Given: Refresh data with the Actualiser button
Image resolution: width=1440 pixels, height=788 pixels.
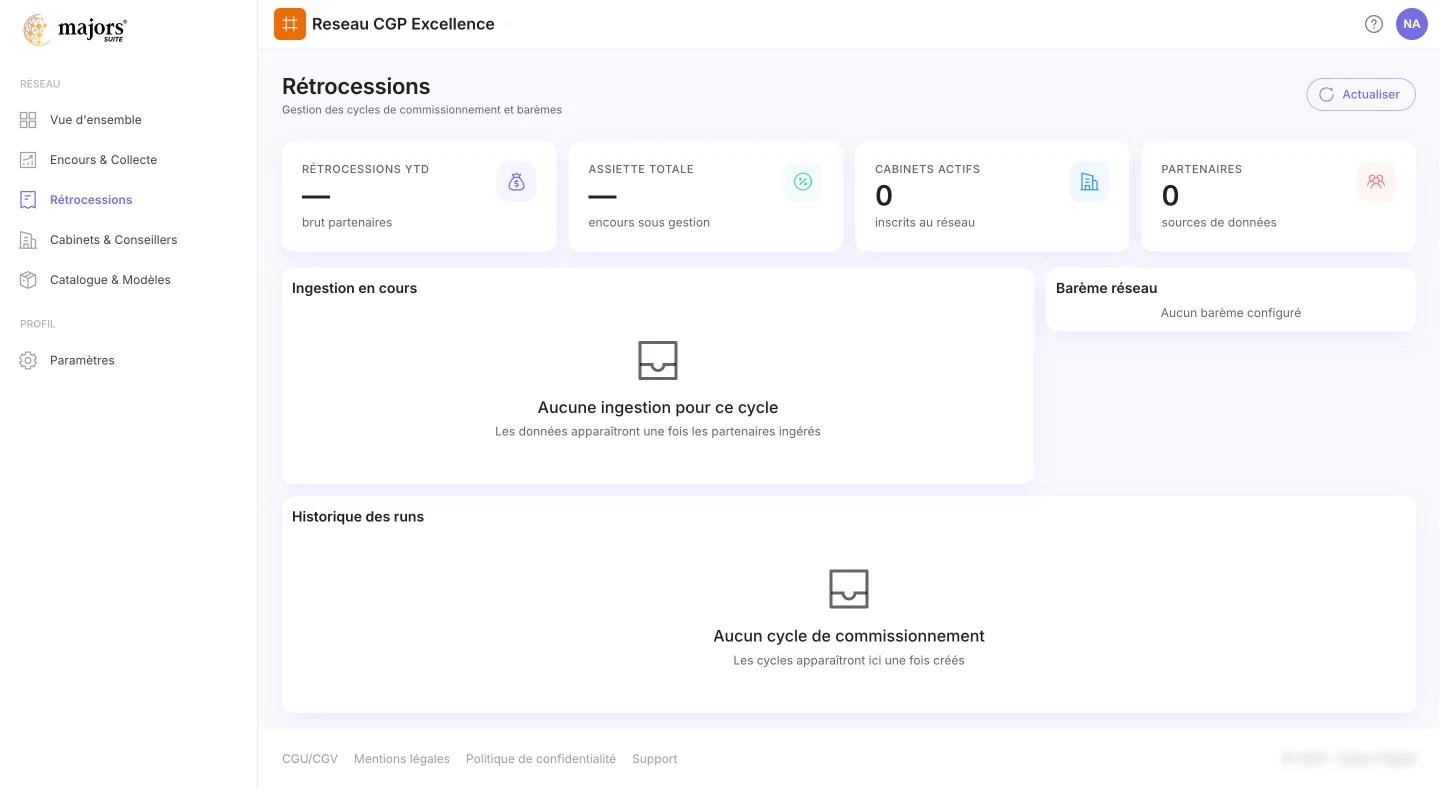Looking at the screenshot, I should pyautogui.click(x=1361, y=94).
